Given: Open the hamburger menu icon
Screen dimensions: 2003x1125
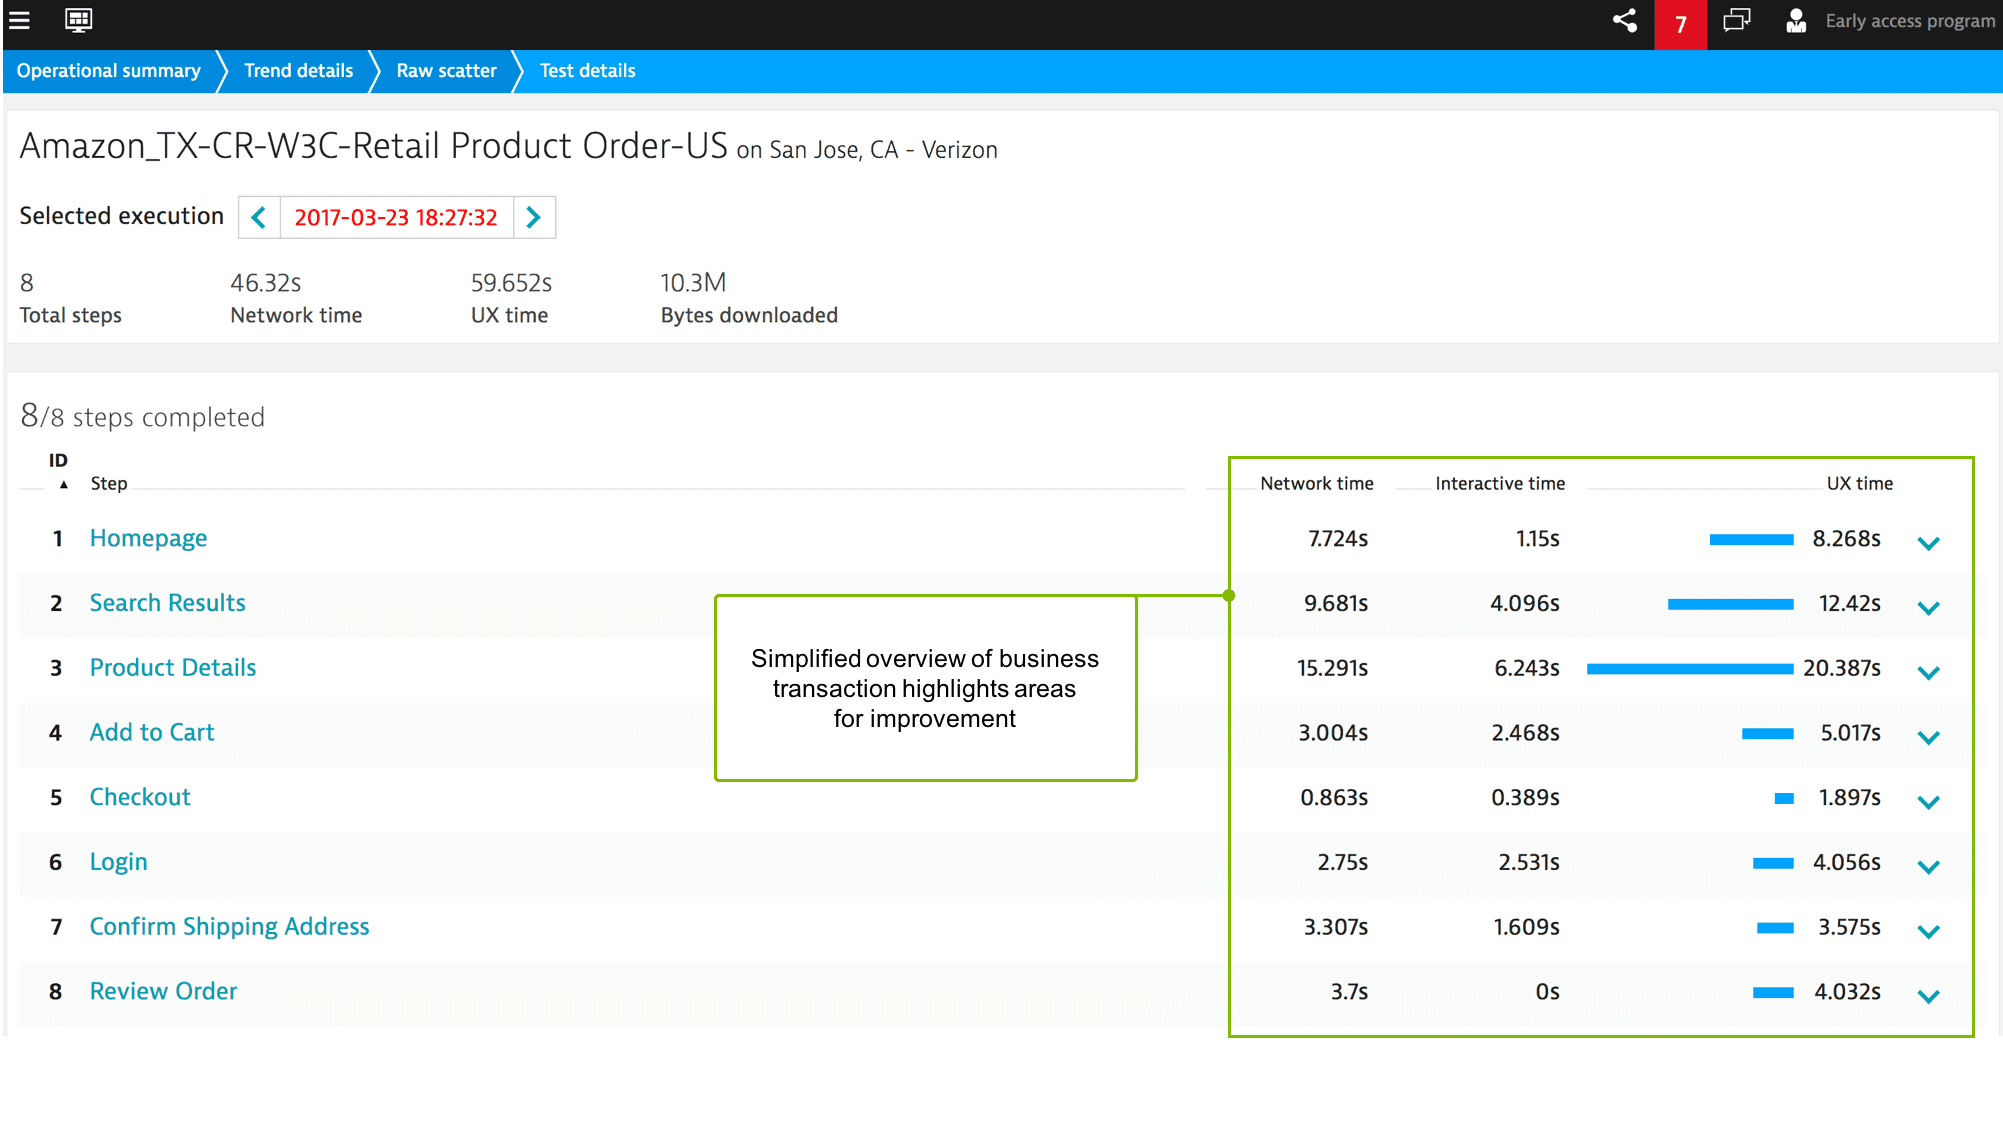Looking at the screenshot, I should tap(19, 20).
